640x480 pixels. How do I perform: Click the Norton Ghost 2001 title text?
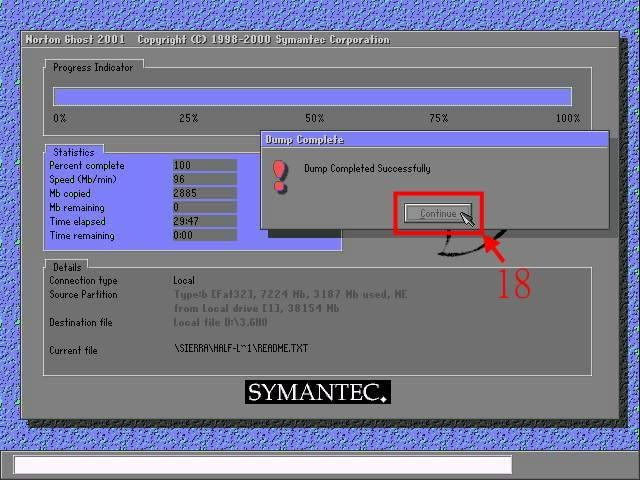coord(75,40)
